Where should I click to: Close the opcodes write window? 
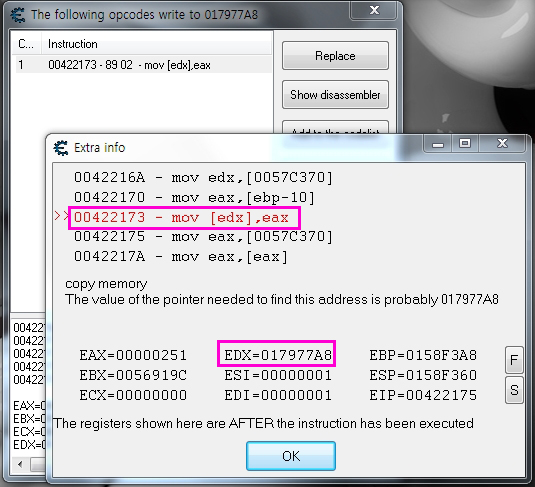click(374, 10)
